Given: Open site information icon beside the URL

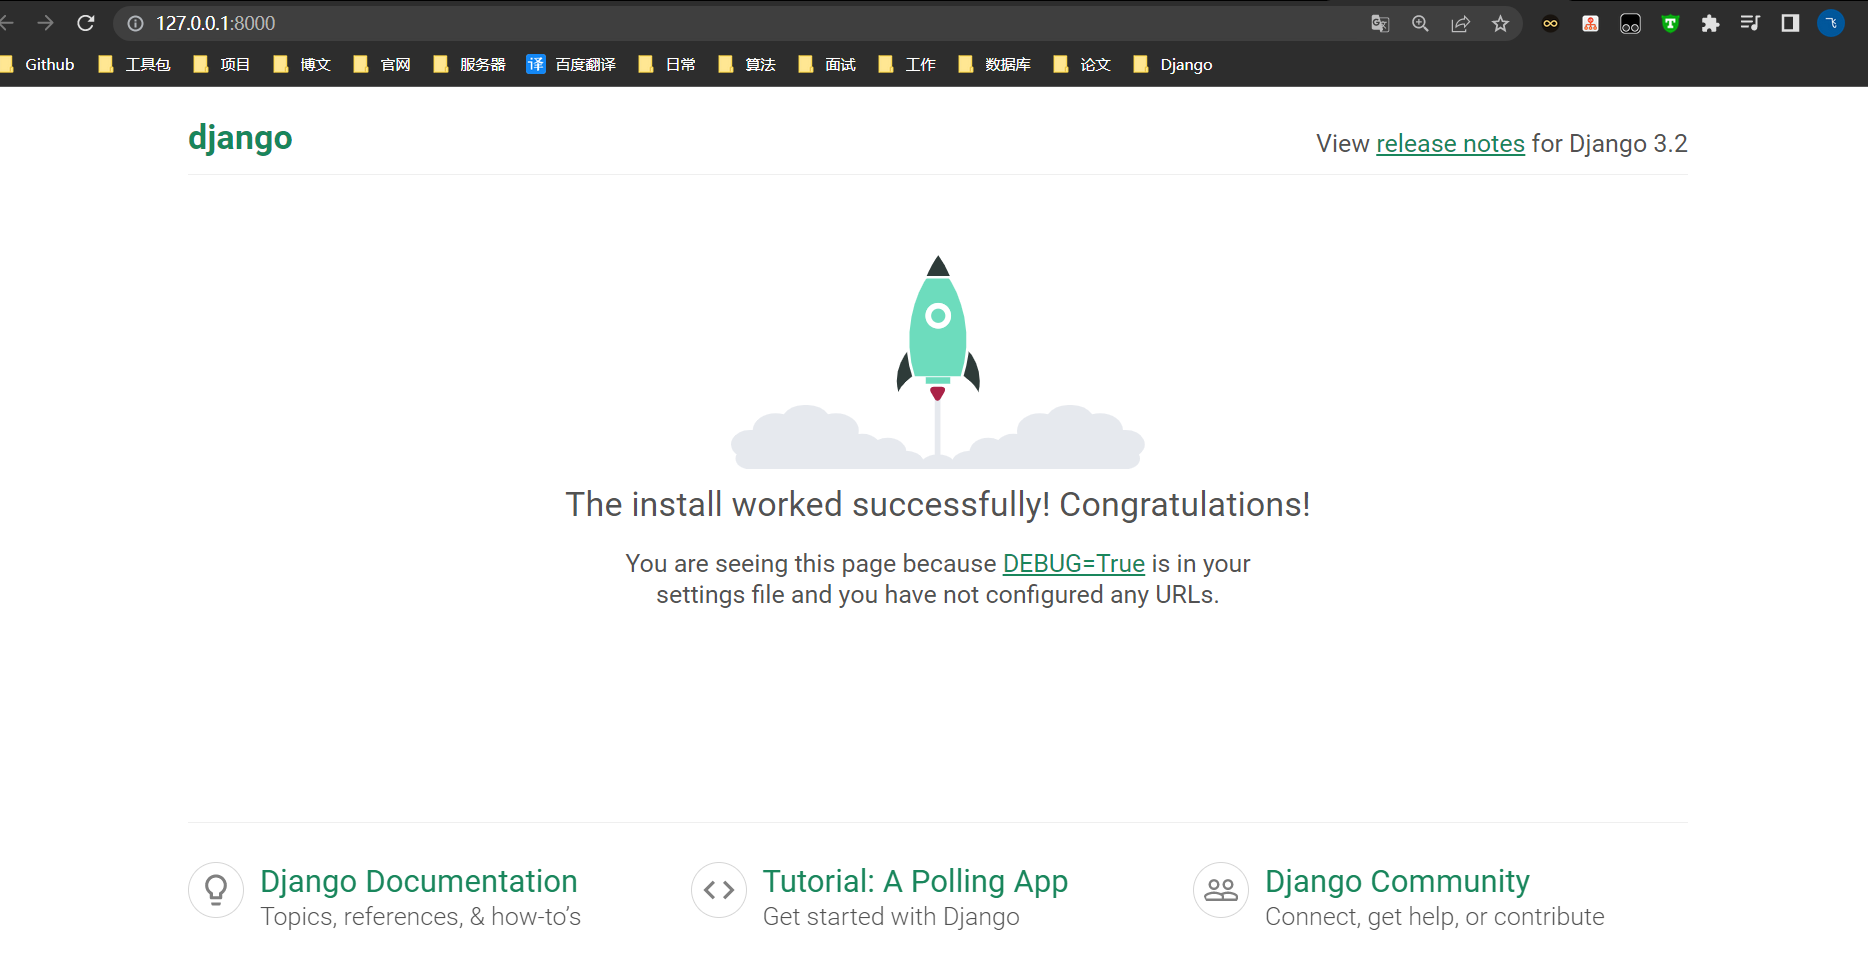Looking at the screenshot, I should click(136, 23).
